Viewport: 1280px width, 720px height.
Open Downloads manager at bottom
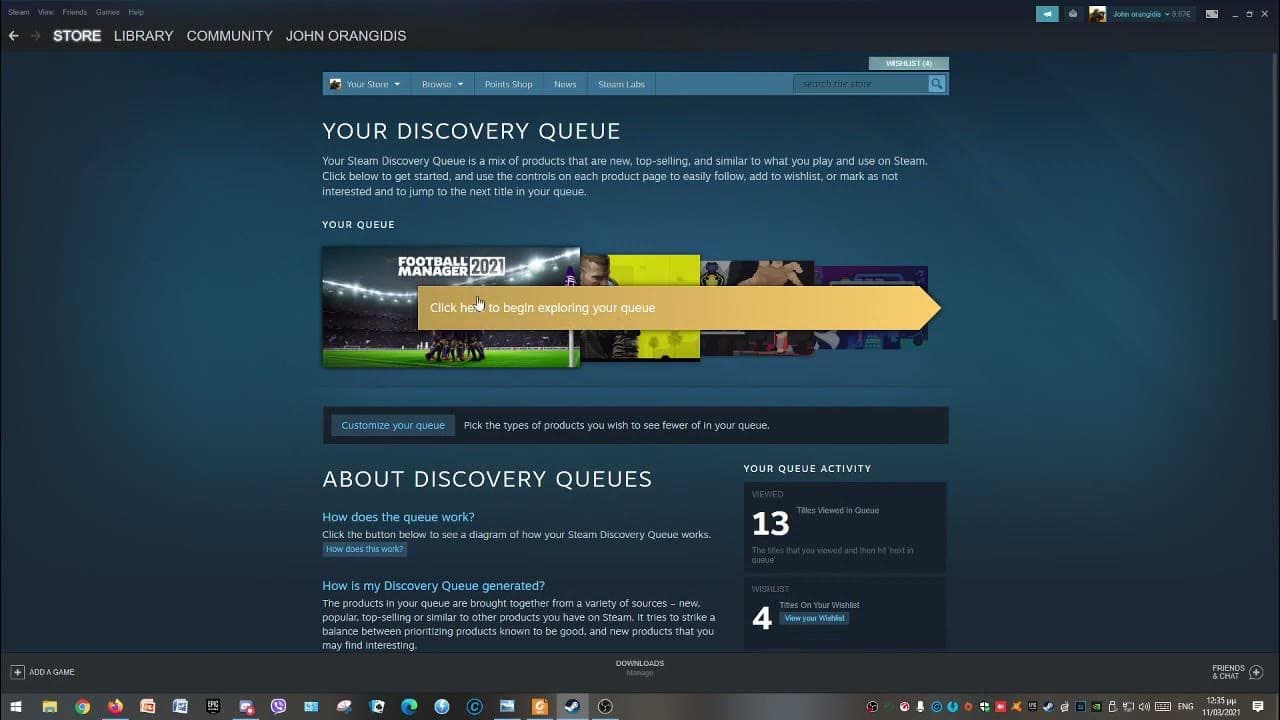coord(639,668)
